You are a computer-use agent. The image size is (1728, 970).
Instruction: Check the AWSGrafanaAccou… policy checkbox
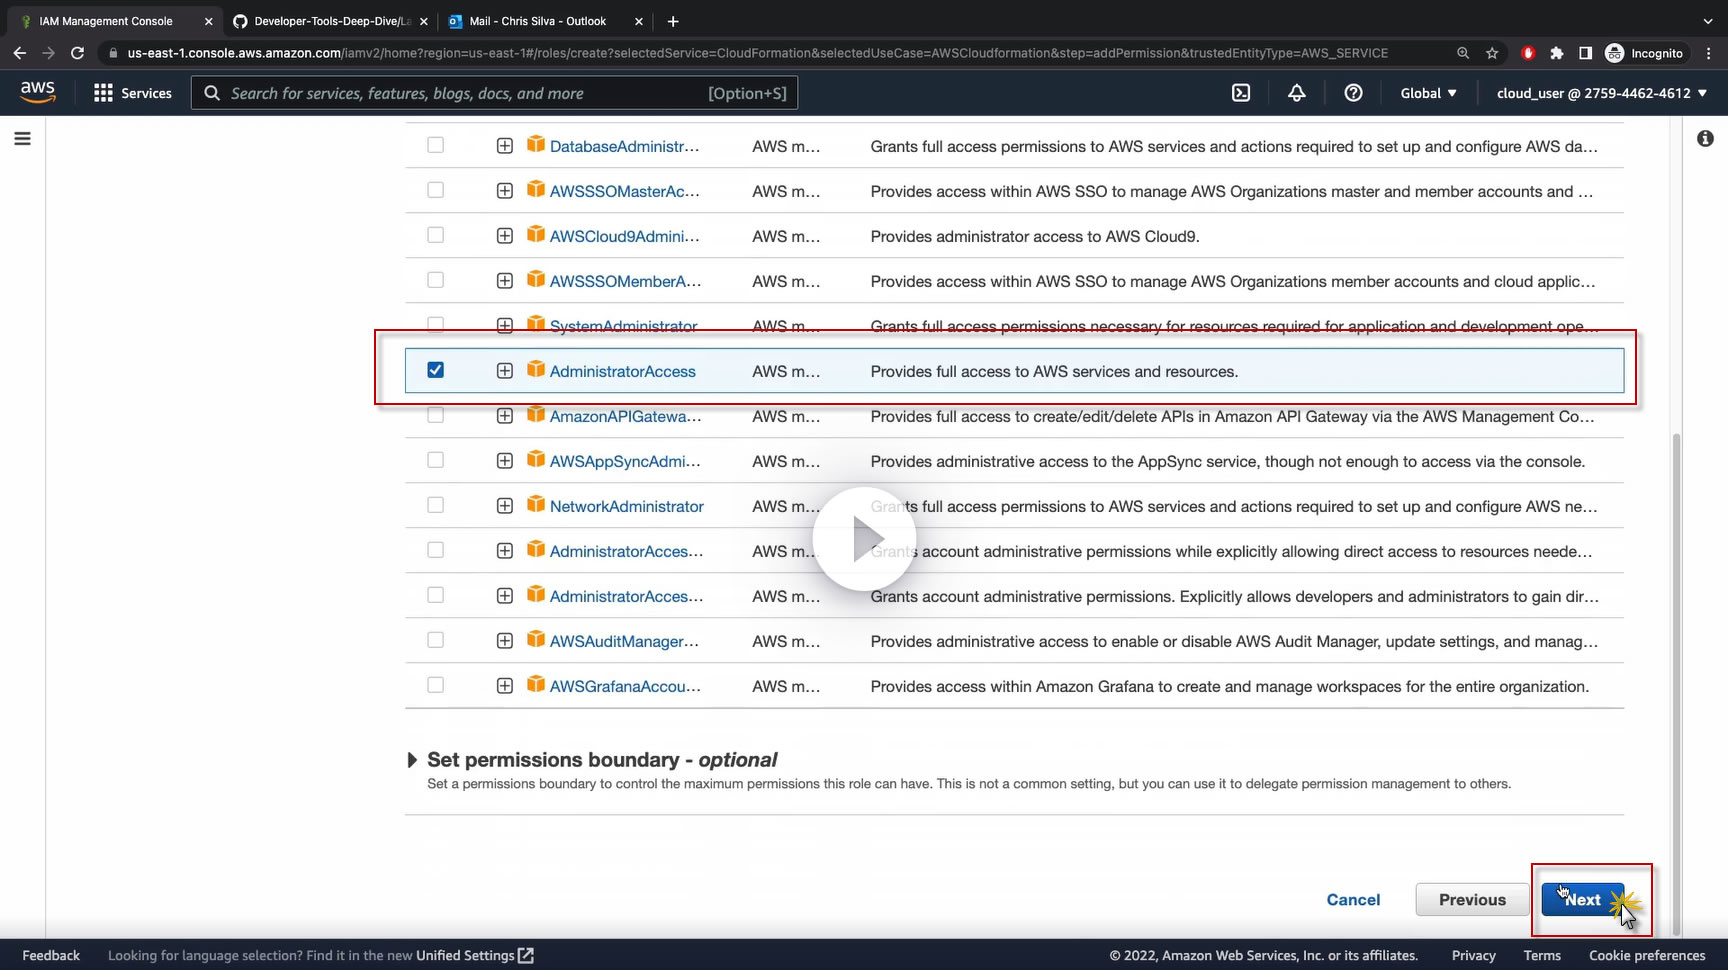coord(435,685)
